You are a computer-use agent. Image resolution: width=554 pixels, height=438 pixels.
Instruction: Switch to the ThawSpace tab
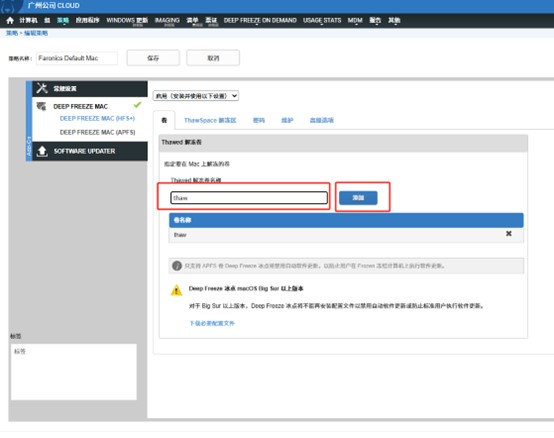coord(210,120)
